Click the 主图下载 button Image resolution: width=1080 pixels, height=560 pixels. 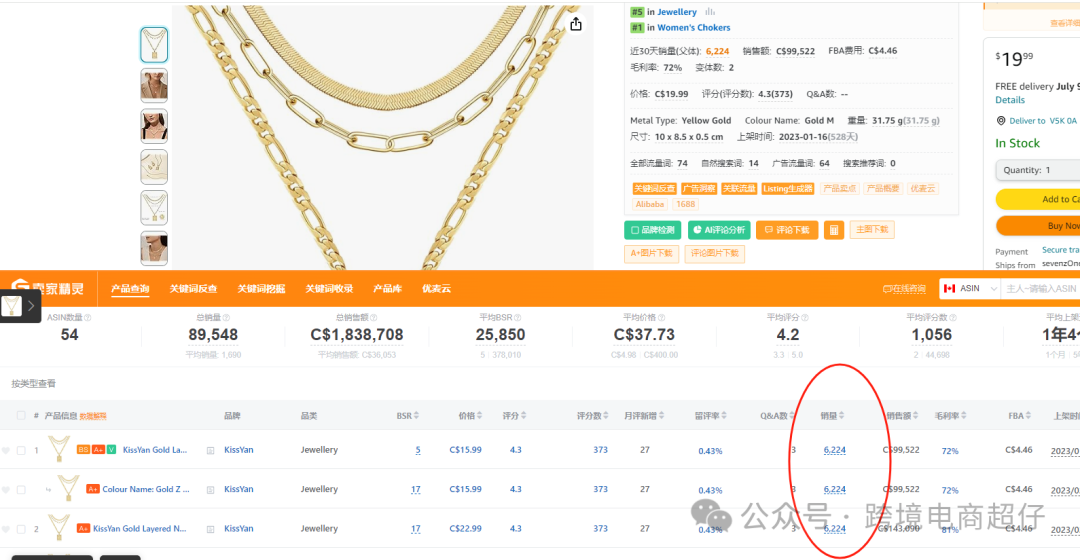(x=872, y=229)
